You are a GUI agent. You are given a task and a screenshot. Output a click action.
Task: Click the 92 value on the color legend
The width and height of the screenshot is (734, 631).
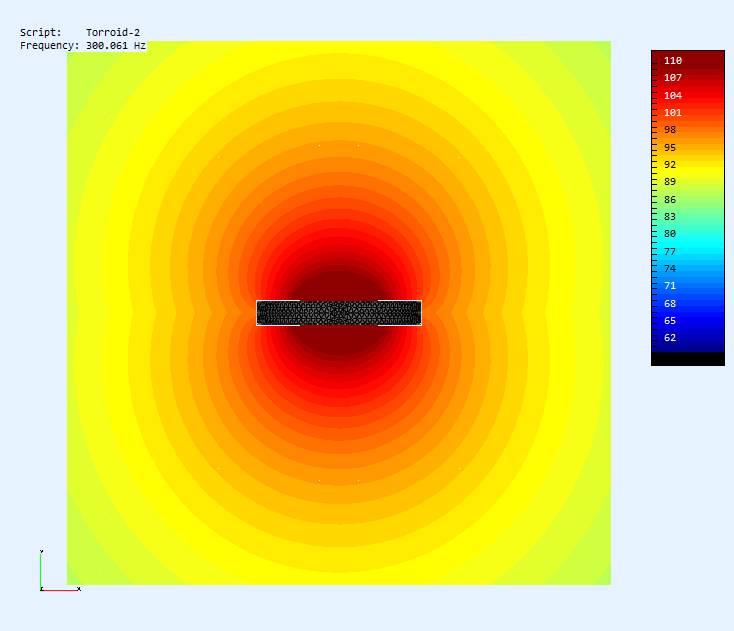click(x=670, y=165)
